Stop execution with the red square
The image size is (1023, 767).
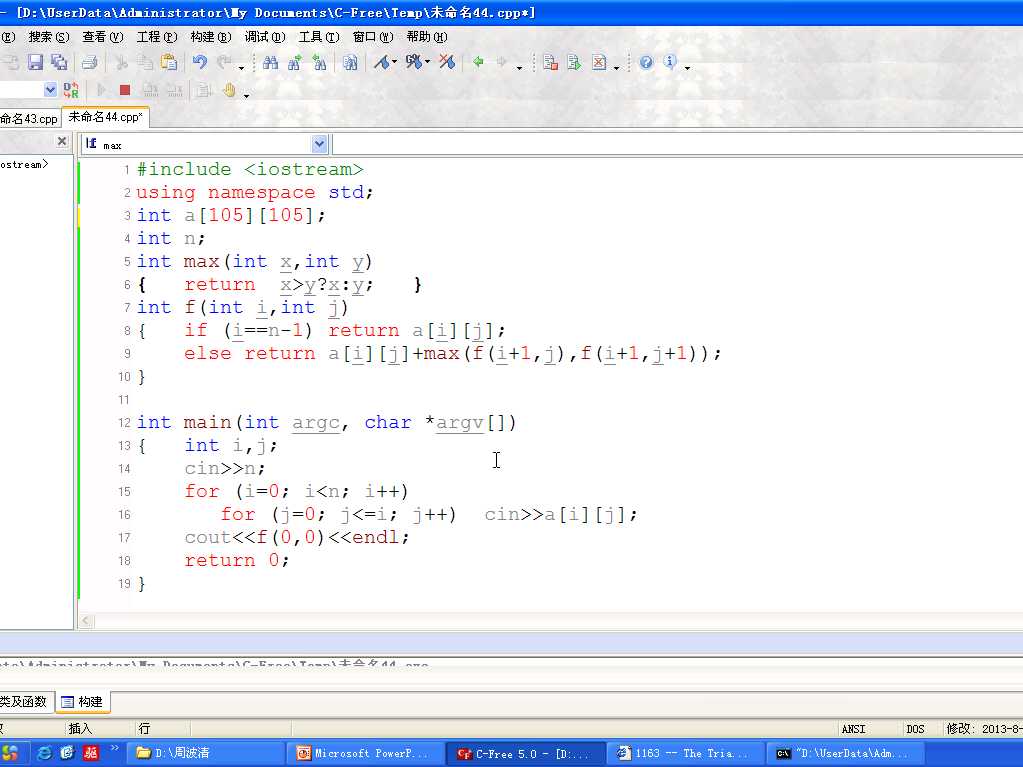pos(125,90)
